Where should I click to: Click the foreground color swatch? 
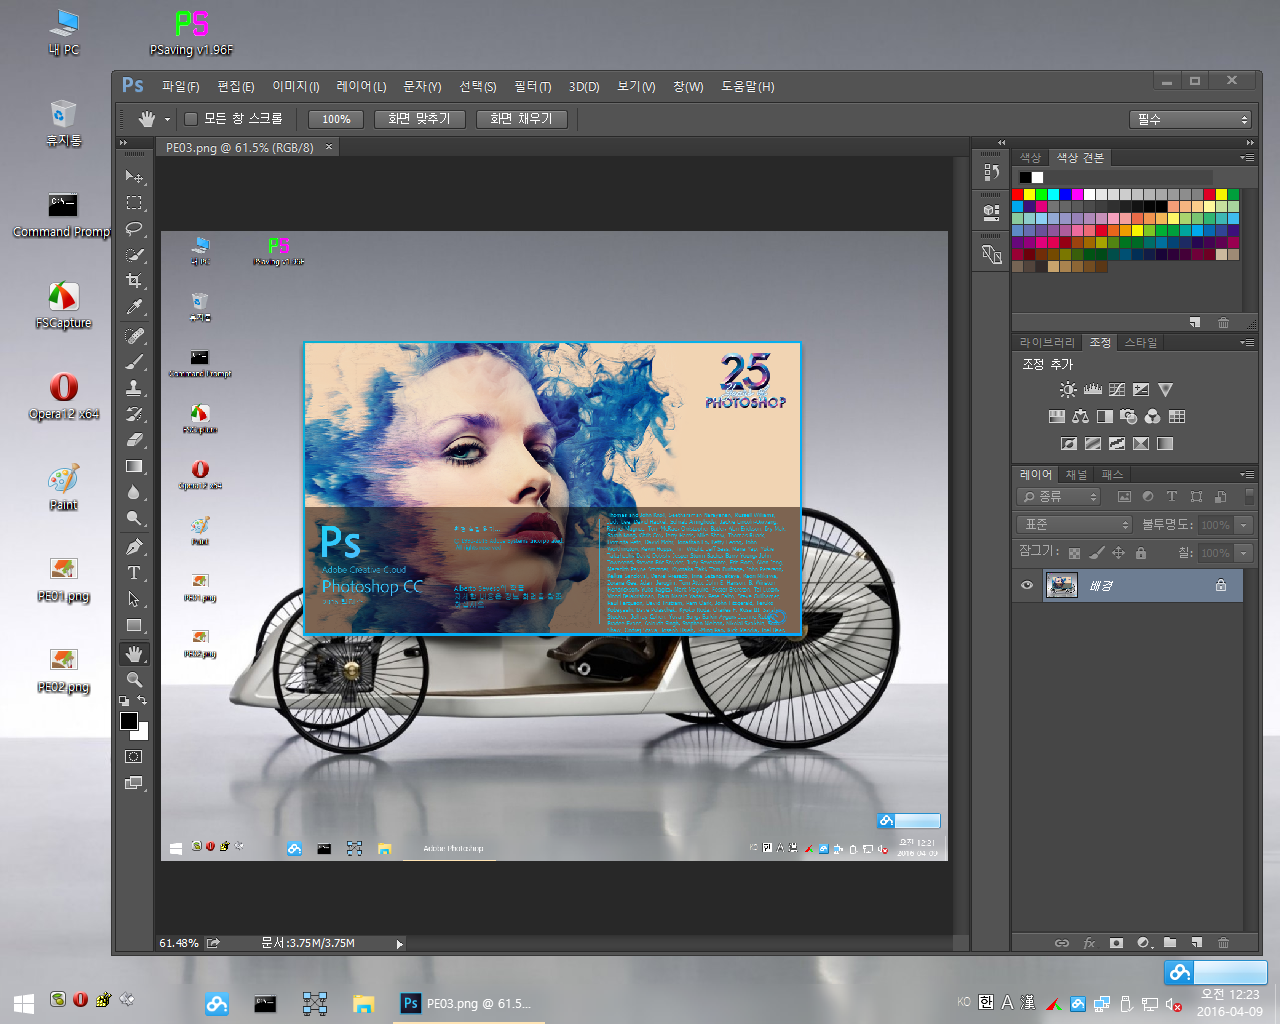point(128,721)
